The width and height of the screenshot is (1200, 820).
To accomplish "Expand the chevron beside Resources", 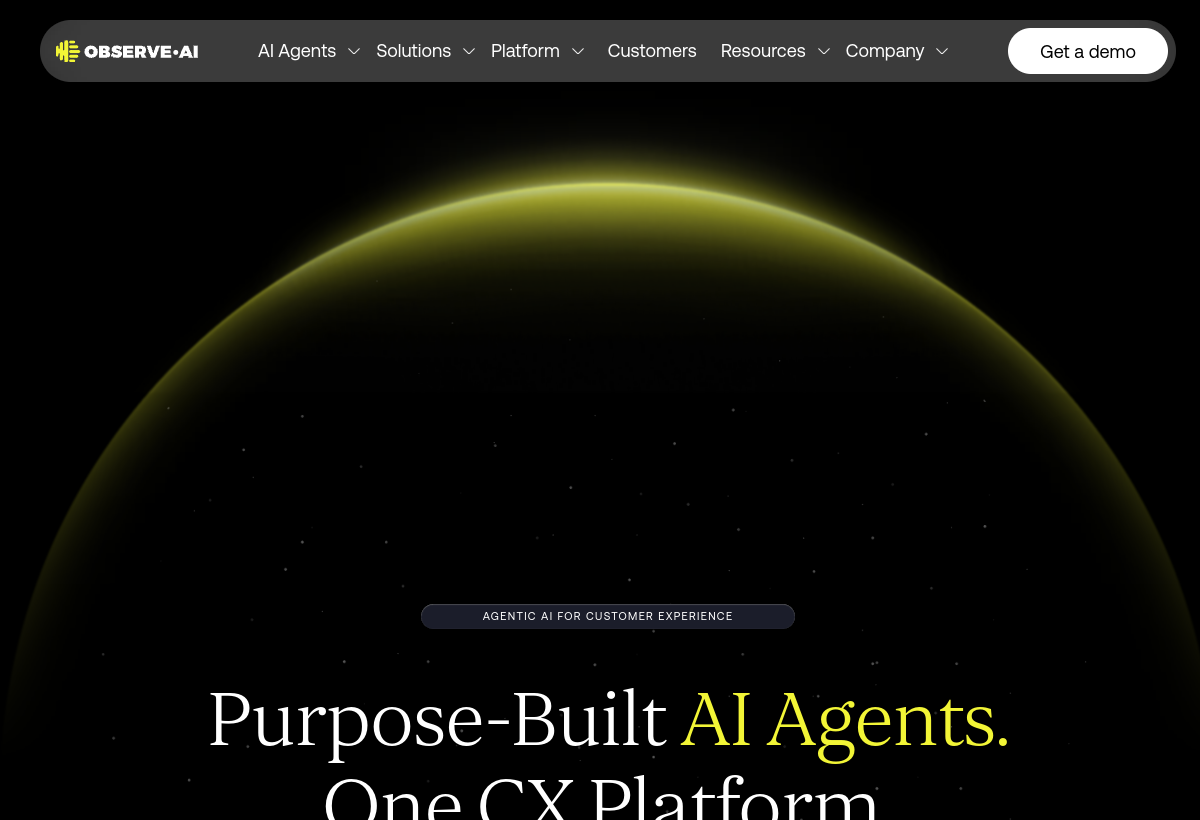I will [824, 52].
